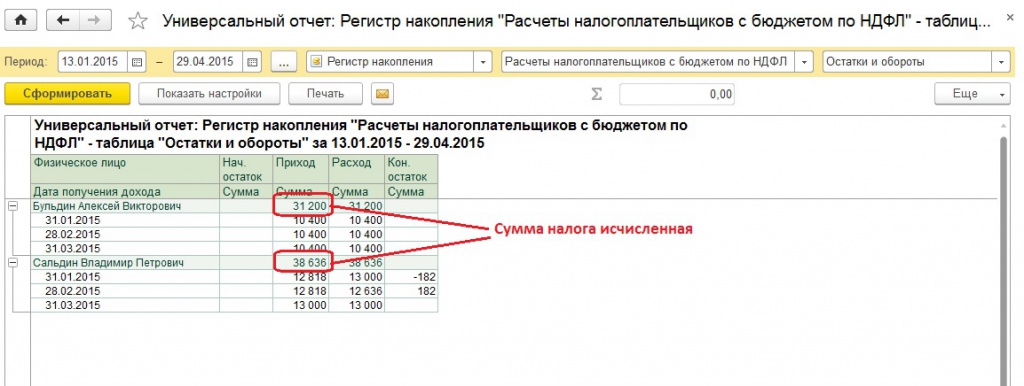The width and height of the screenshot is (1024, 386).
Task: Go to the Home page icon
Action: coord(21,20)
